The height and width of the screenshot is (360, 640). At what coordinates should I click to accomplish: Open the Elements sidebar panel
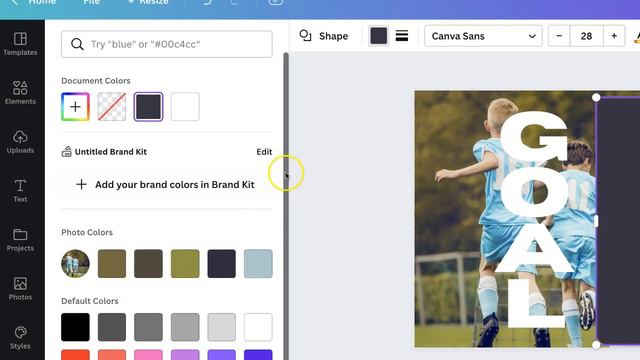tap(20, 93)
